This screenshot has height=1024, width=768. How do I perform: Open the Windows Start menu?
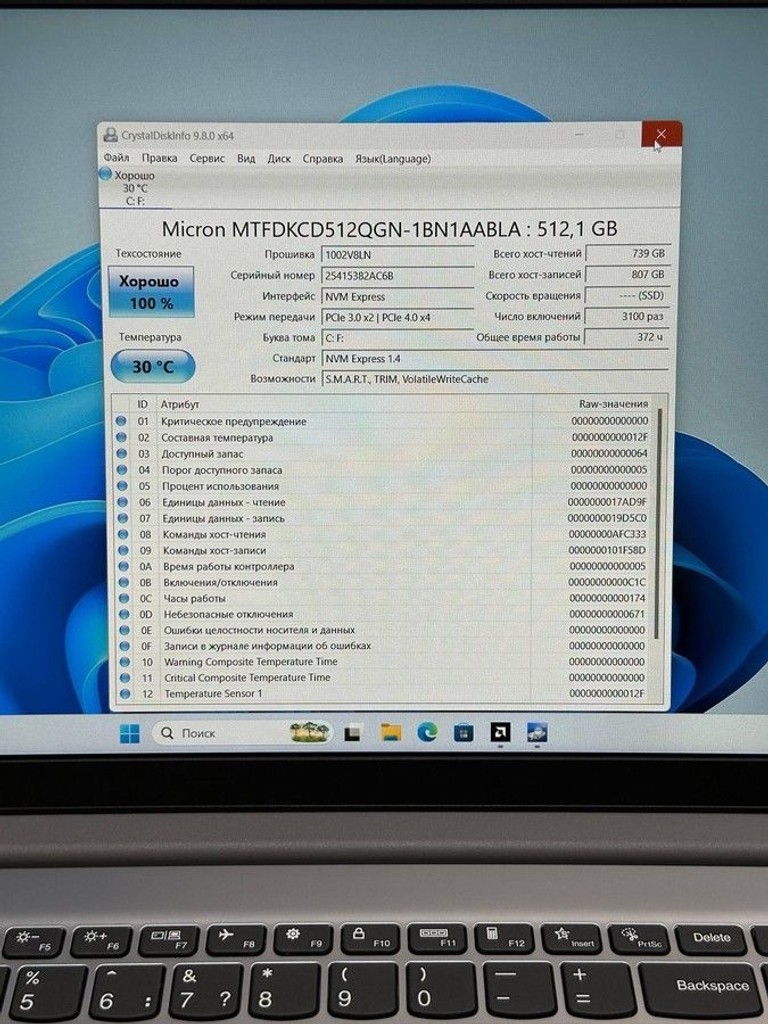pyautogui.click(x=130, y=733)
